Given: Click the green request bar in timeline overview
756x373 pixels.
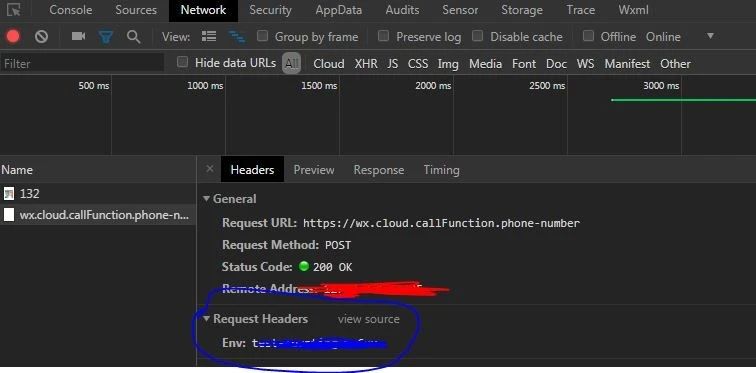Looking at the screenshot, I should 683,100.
